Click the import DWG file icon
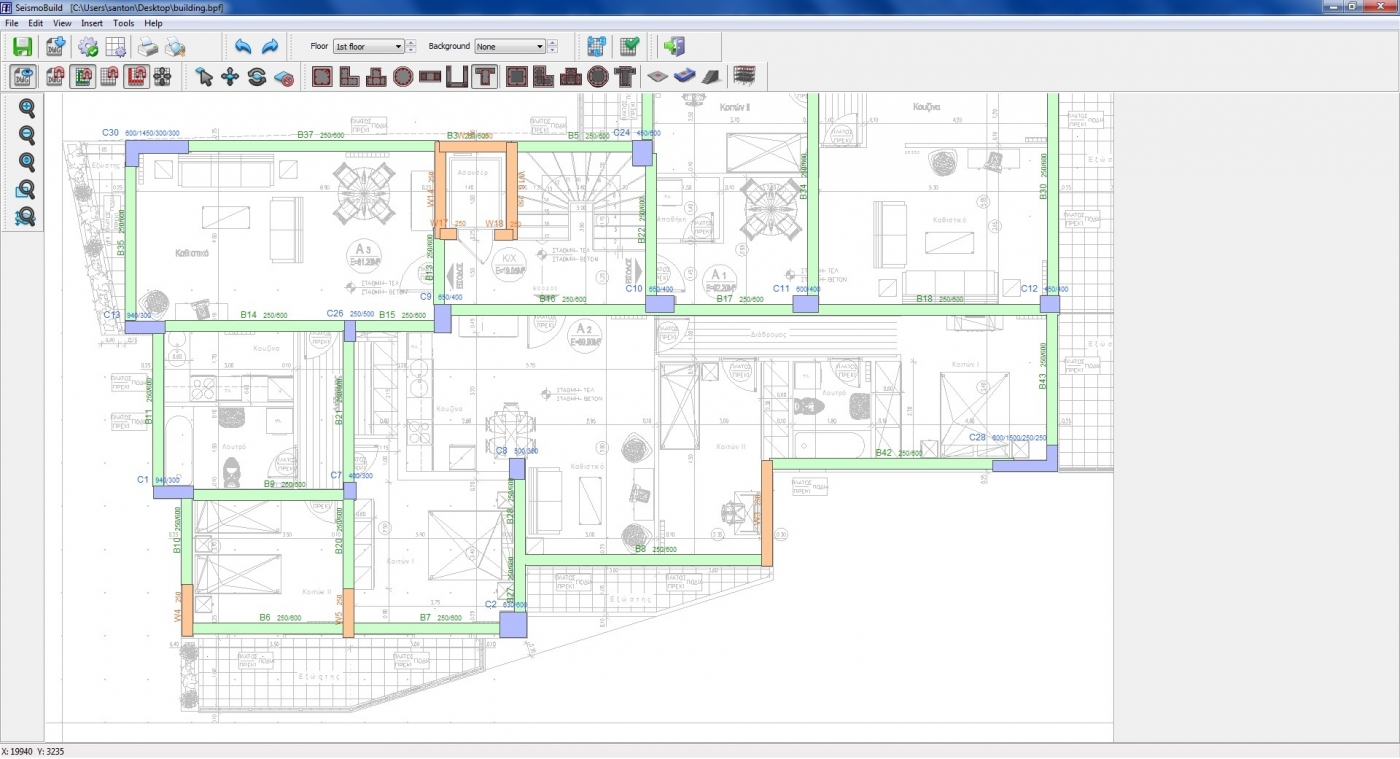This screenshot has width=1400, height=759. (55, 46)
